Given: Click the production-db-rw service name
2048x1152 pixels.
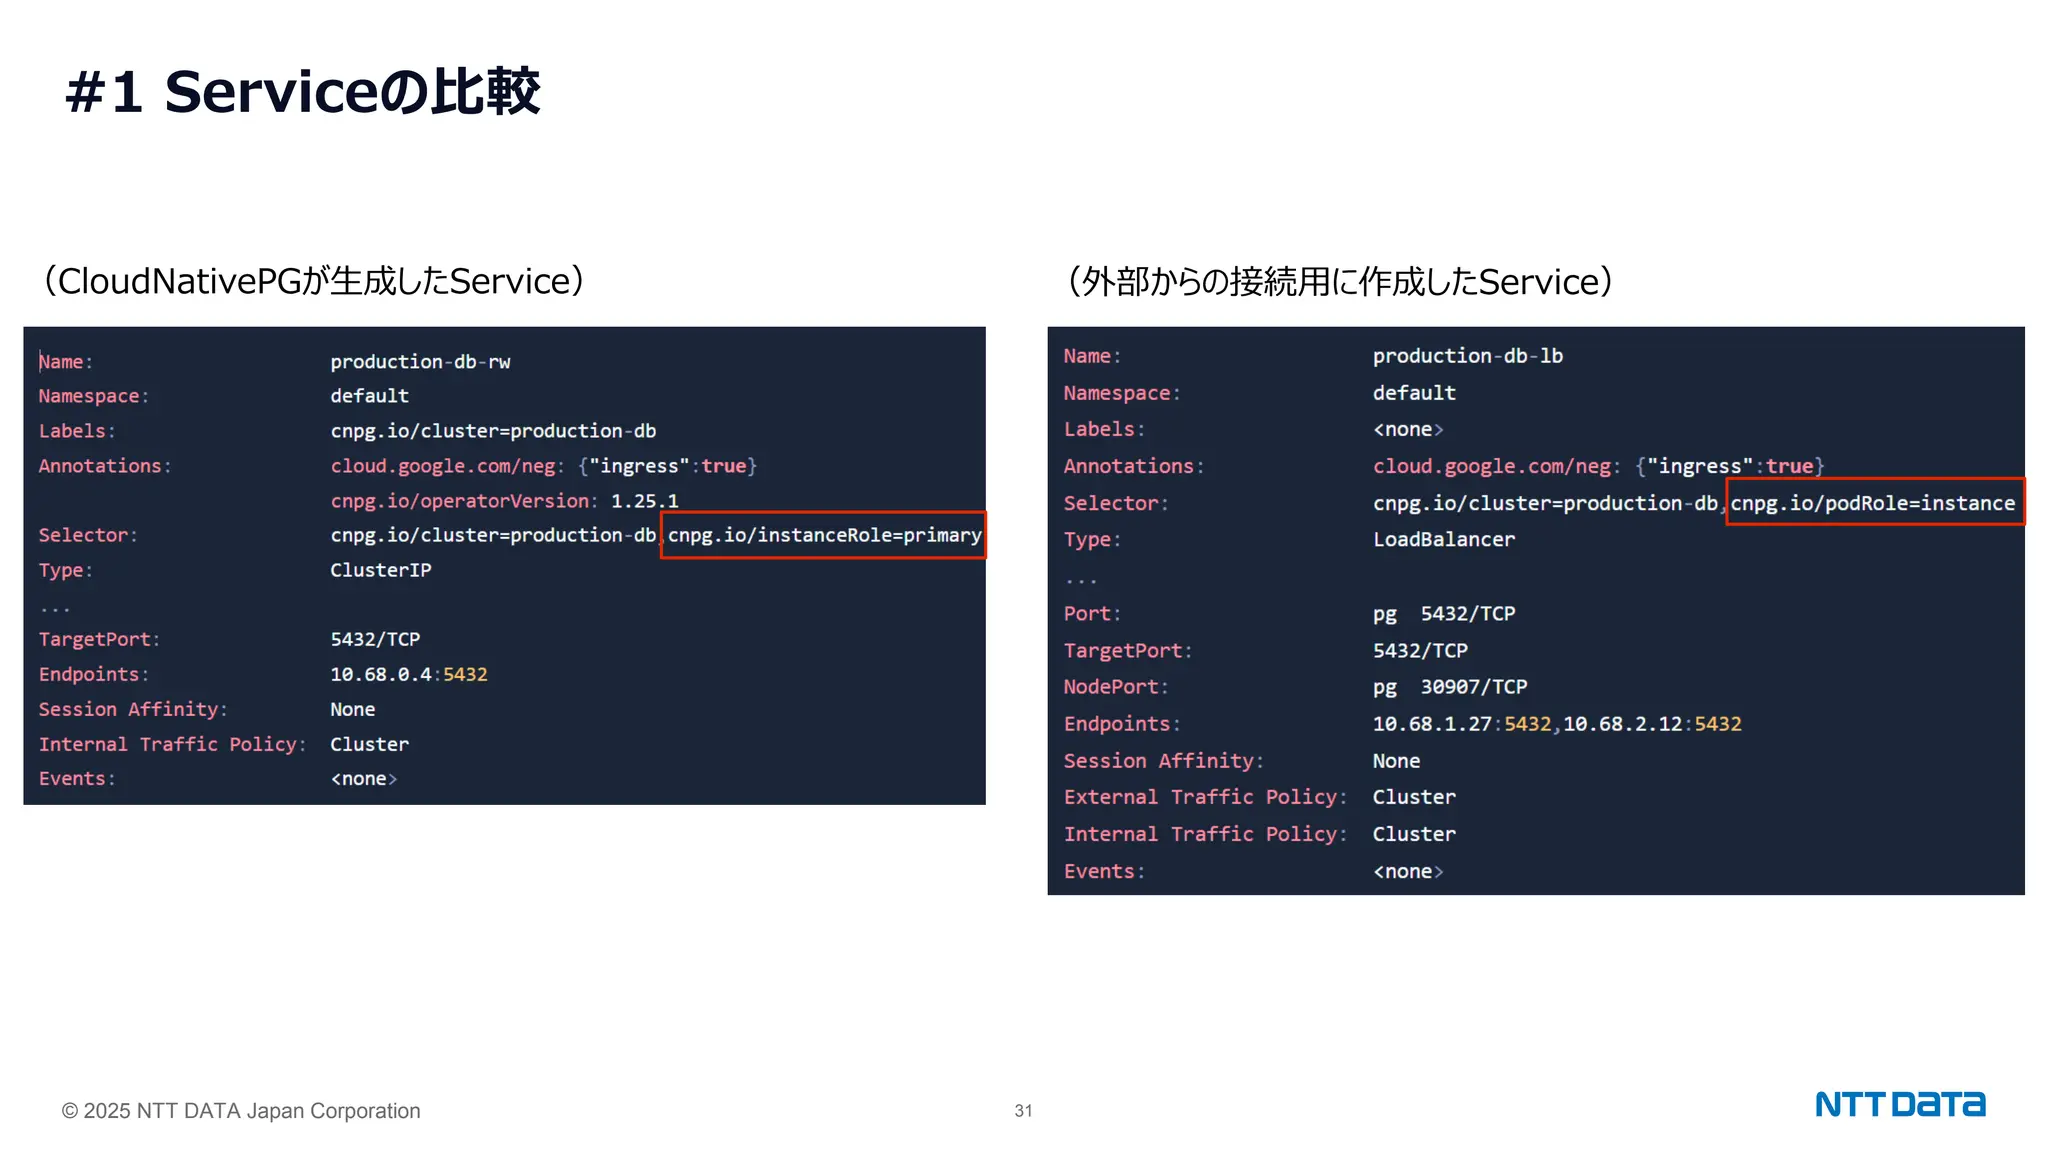Looking at the screenshot, I should [x=420, y=362].
